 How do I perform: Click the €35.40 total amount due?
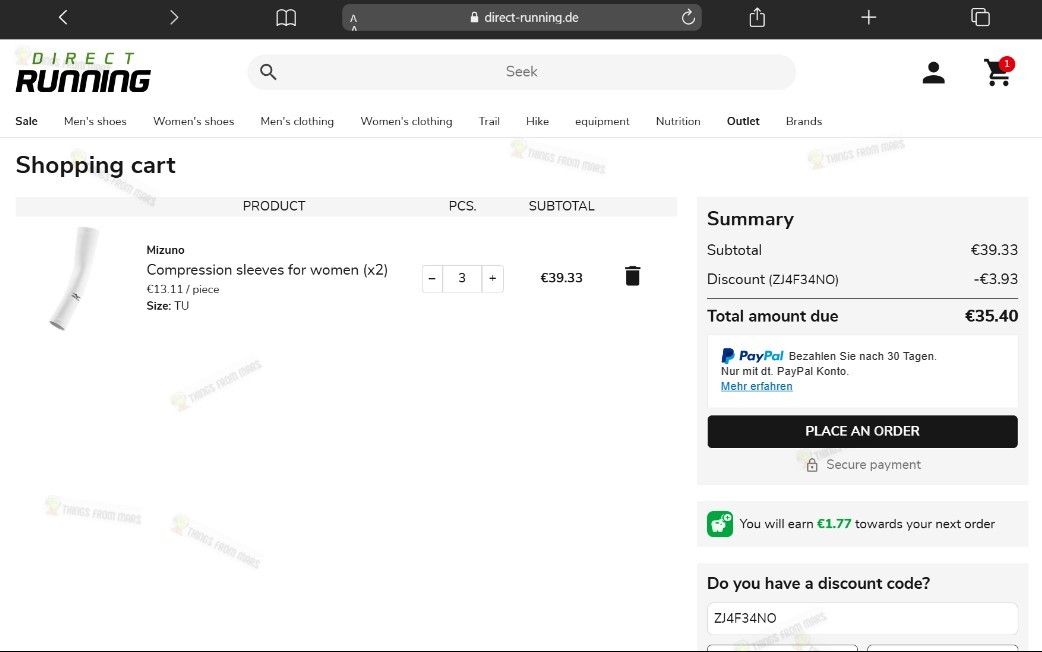(991, 316)
